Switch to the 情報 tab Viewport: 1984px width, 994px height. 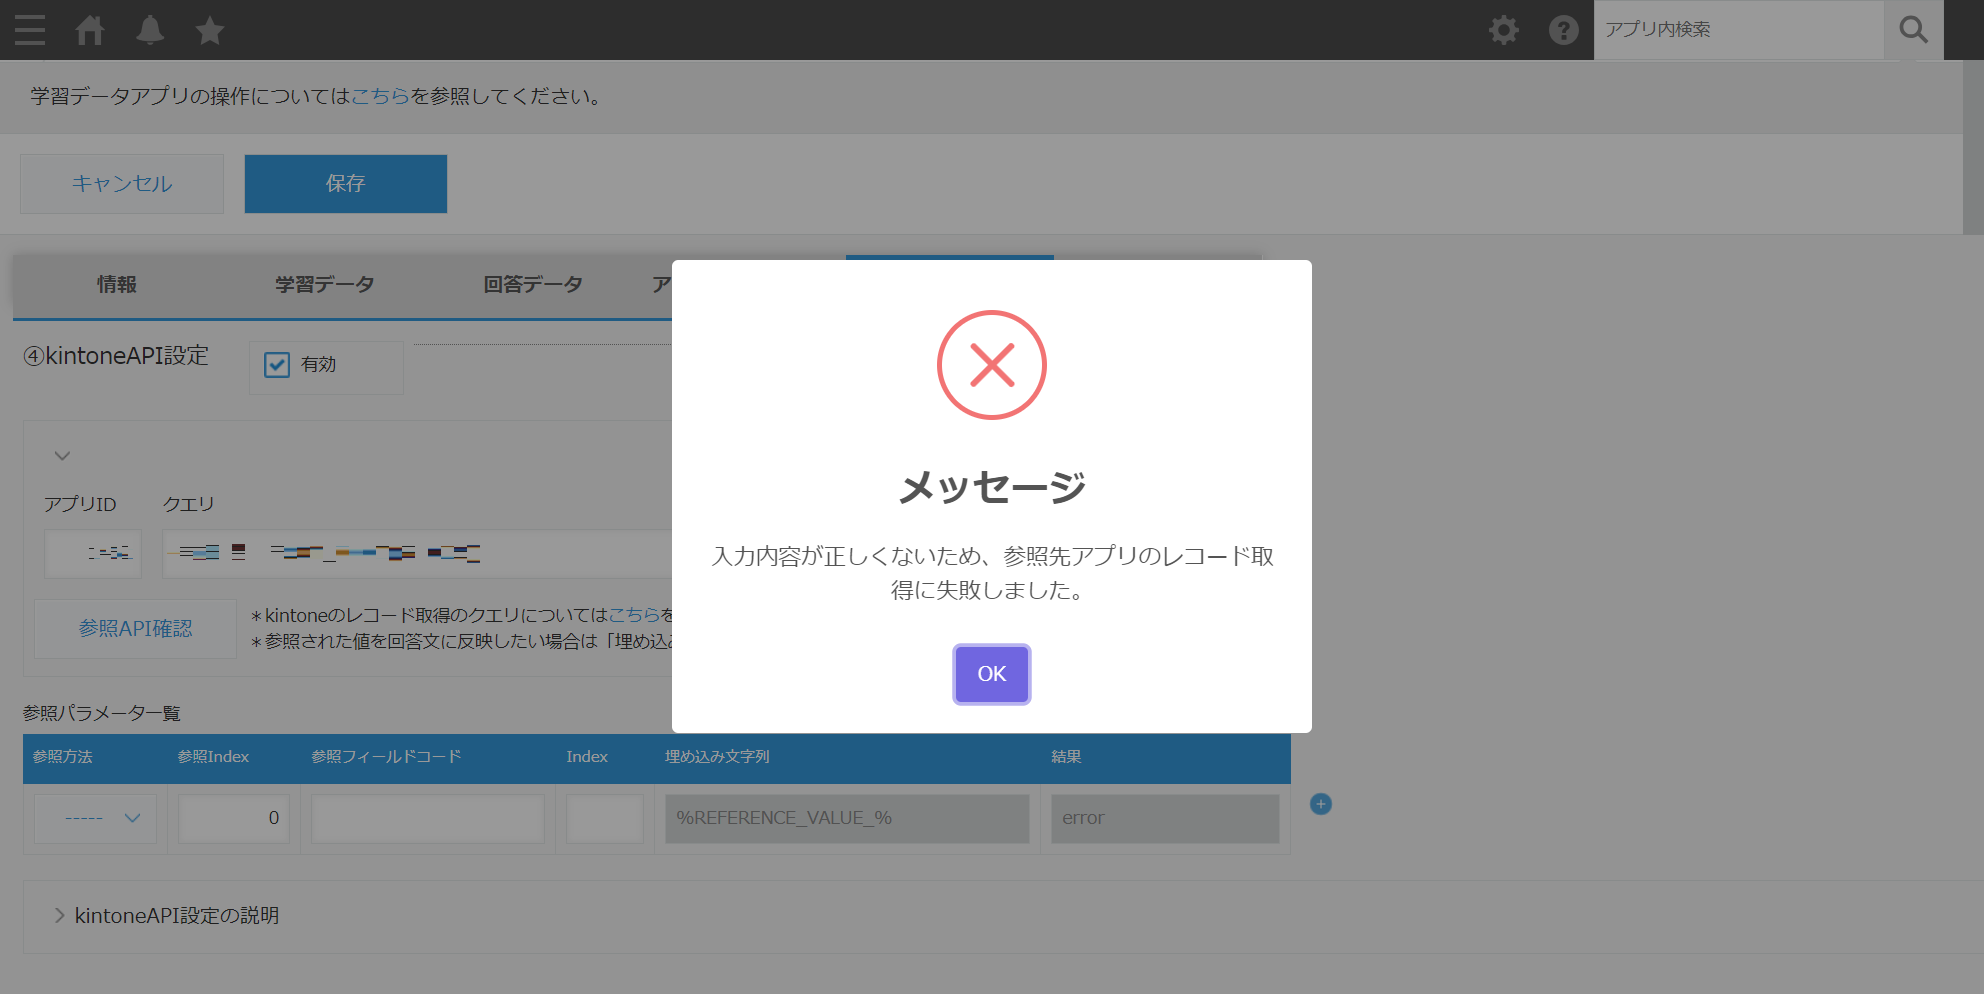tap(116, 285)
